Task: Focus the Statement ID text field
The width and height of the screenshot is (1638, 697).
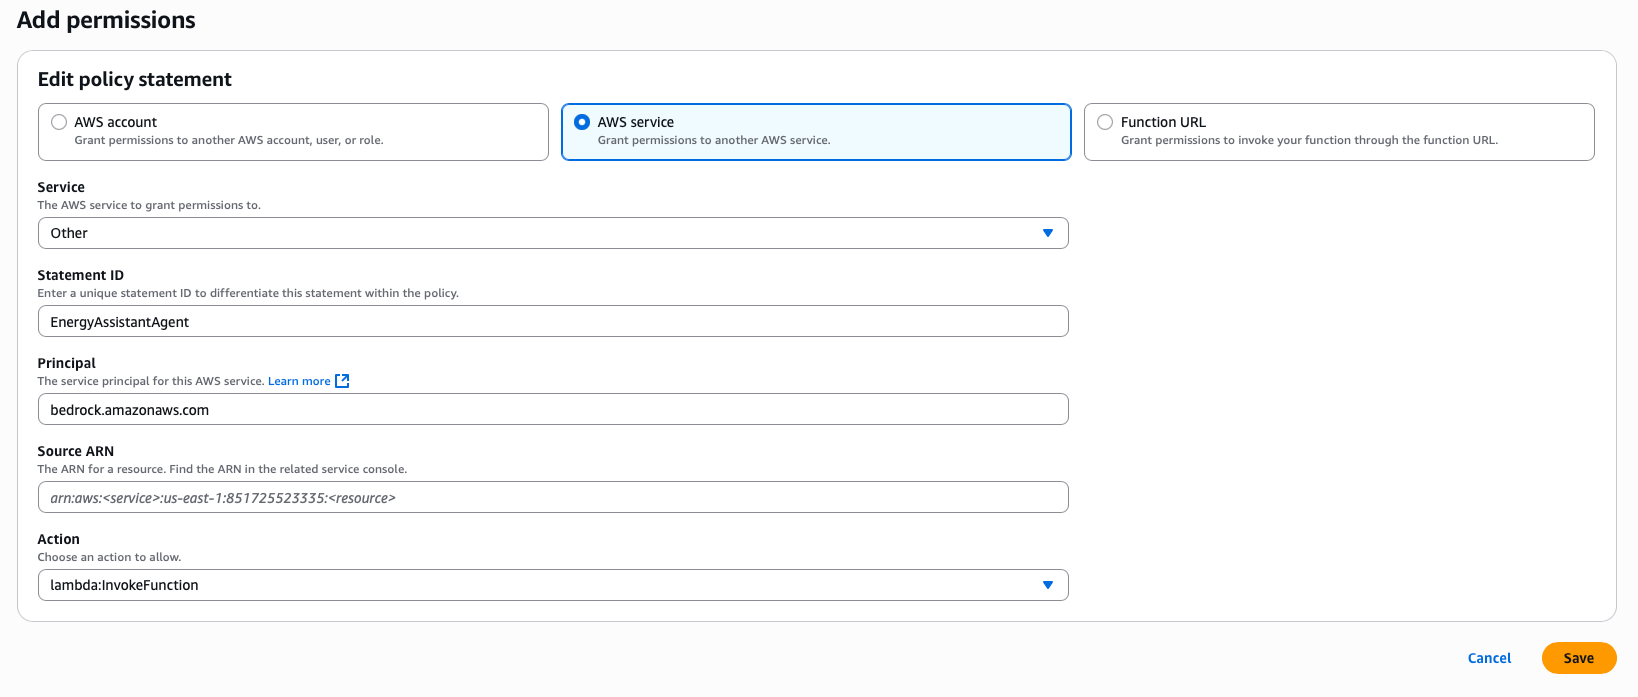Action: pyautogui.click(x=552, y=321)
